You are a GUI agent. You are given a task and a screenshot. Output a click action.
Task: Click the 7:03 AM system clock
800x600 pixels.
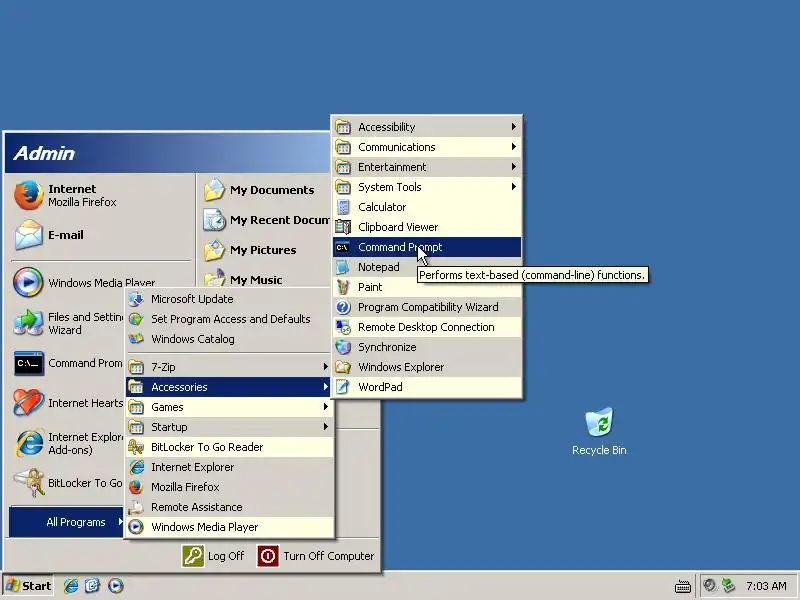(x=766, y=586)
